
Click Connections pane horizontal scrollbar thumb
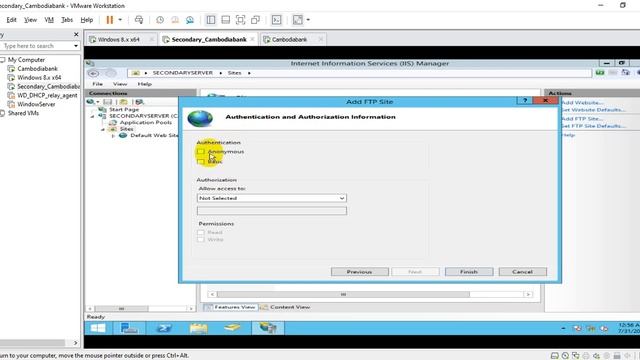[121, 309]
